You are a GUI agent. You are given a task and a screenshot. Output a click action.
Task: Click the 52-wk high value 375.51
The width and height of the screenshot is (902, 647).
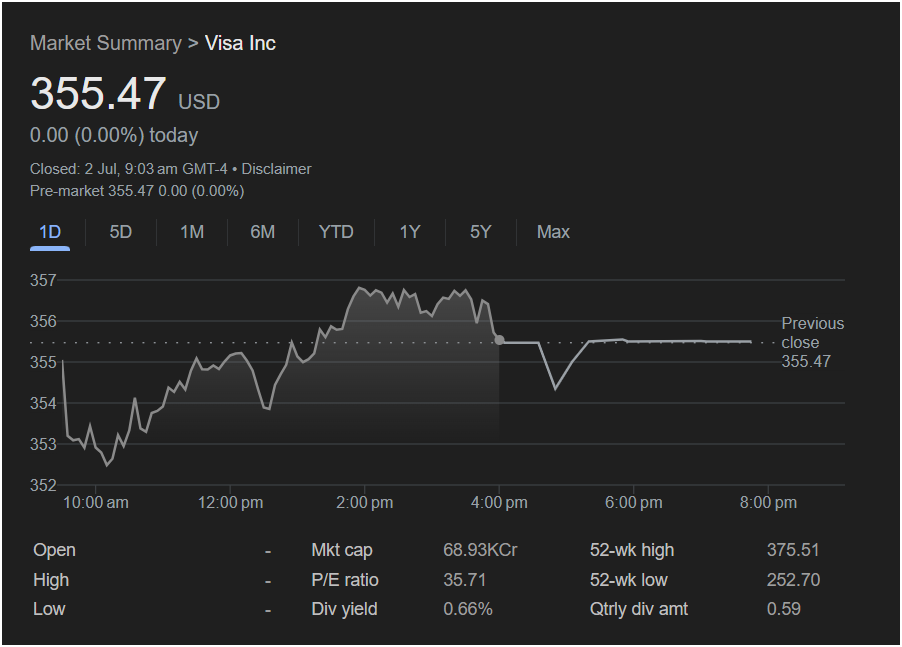pos(793,550)
